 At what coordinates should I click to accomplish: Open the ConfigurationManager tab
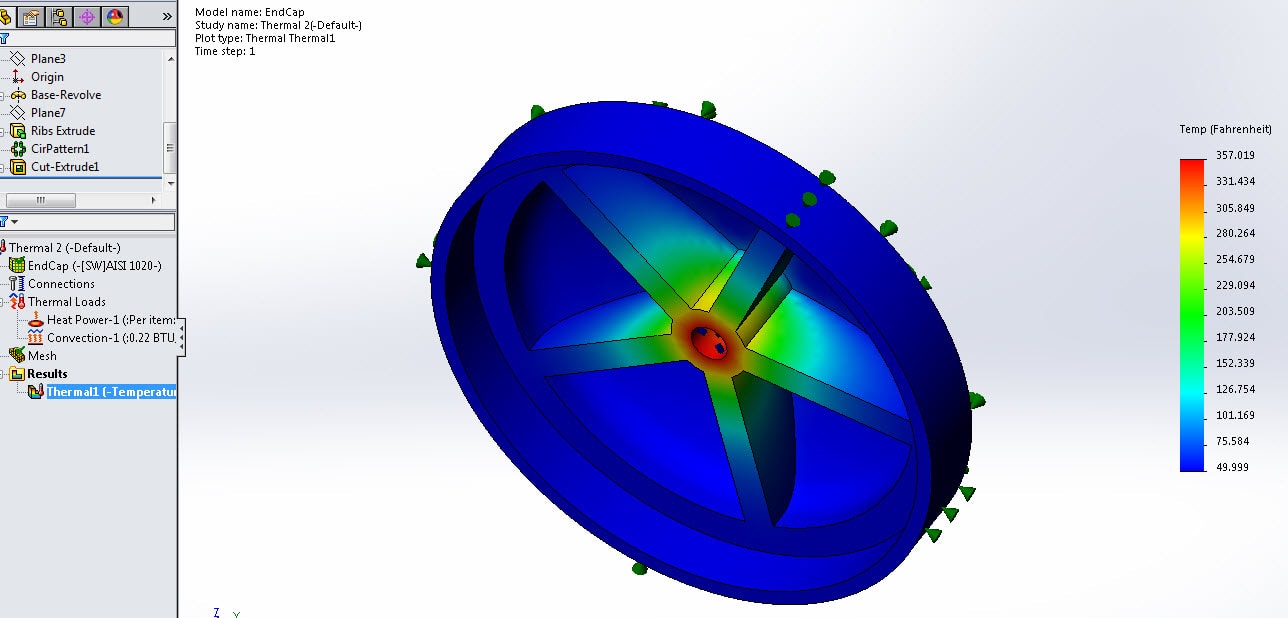[x=59, y=16]
